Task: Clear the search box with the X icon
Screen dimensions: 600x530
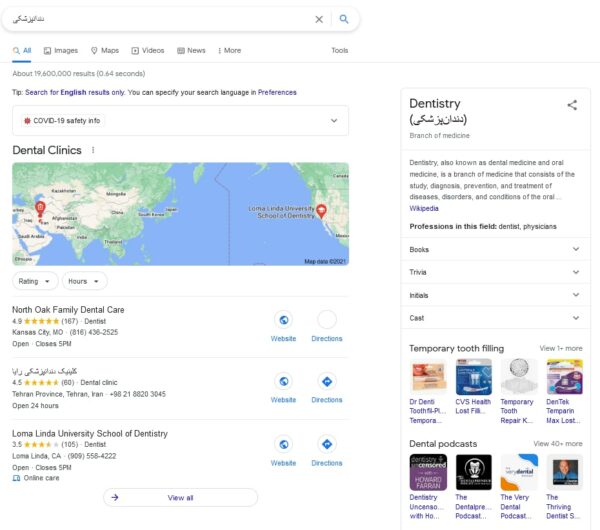Action: pyautogui.click(x=319, y=19)
